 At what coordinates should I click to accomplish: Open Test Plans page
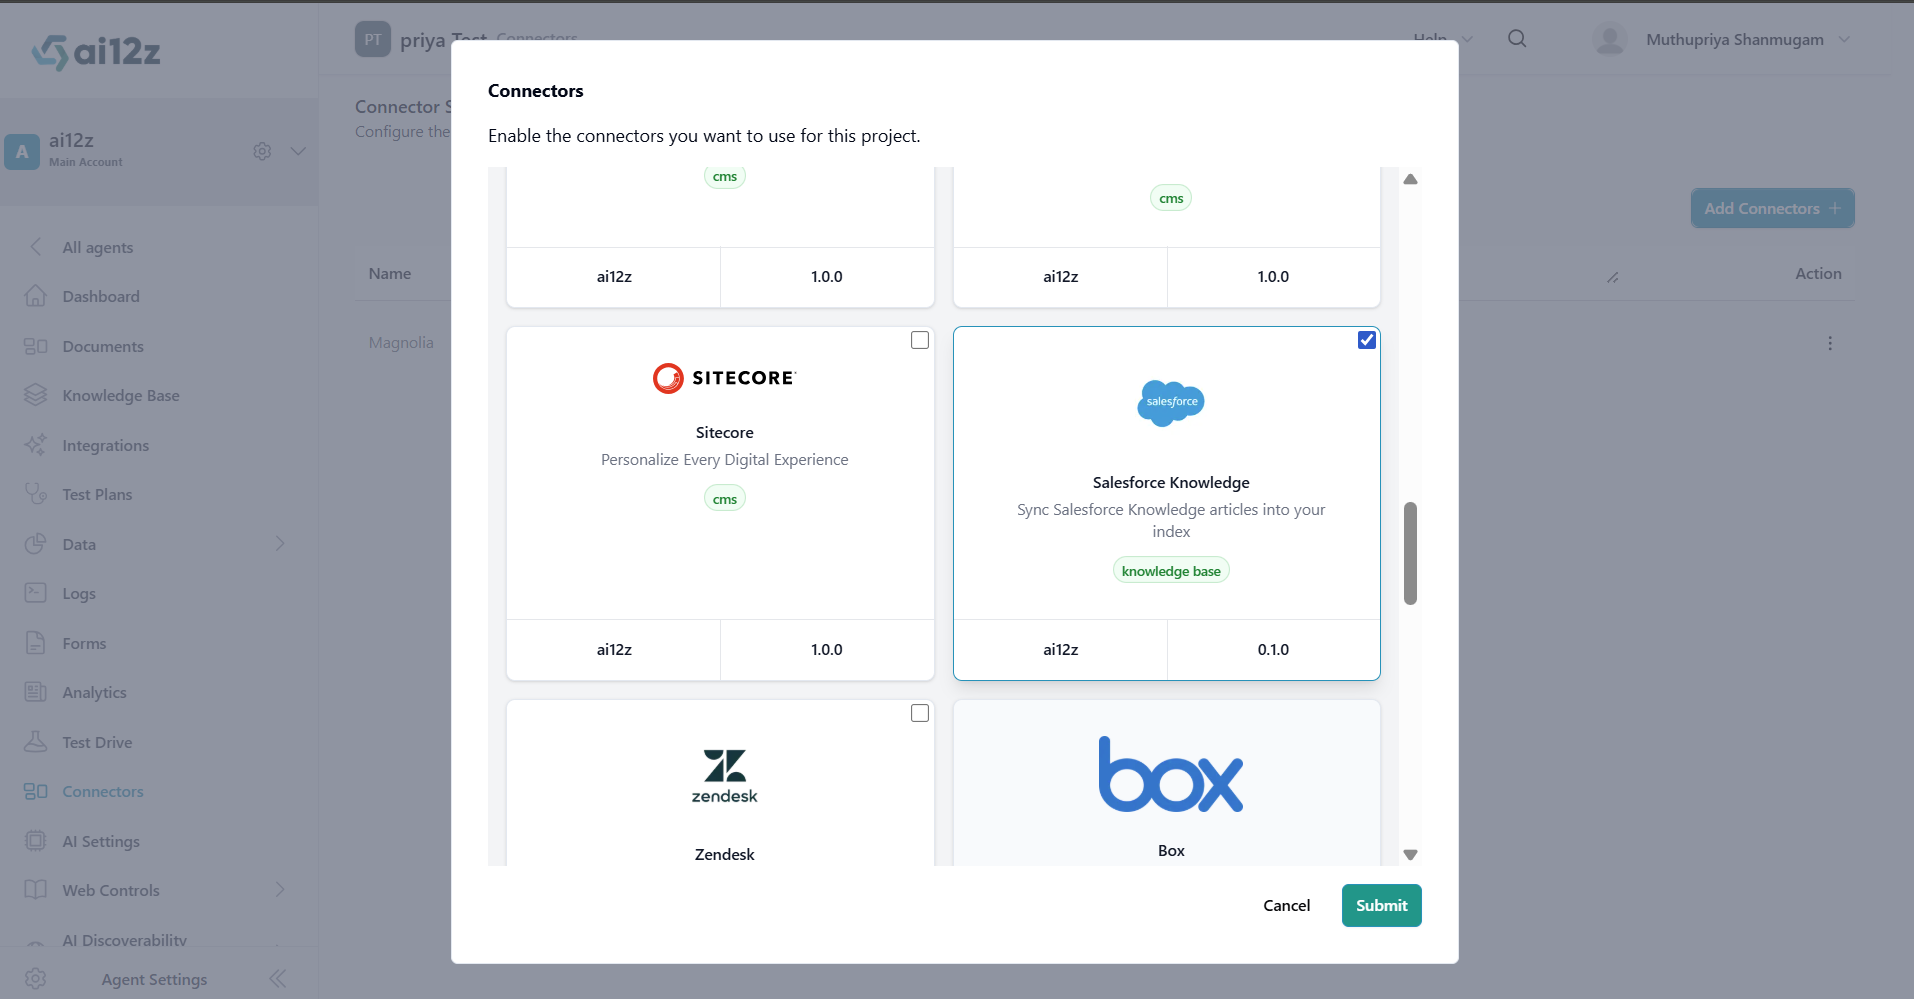pos(97,494)
